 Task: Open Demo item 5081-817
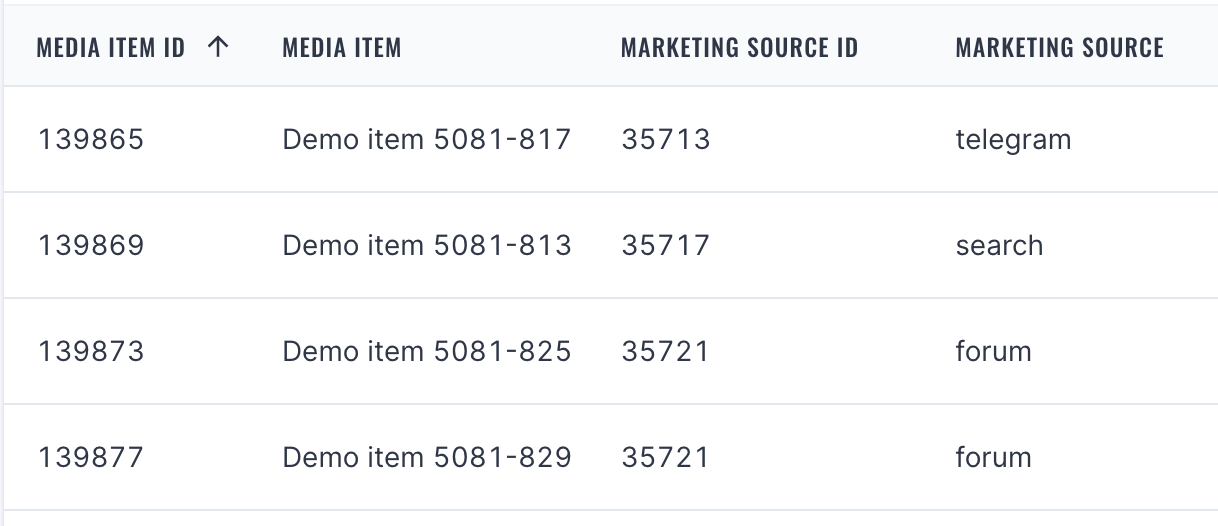pyautogui.click(x=427, y=139)
